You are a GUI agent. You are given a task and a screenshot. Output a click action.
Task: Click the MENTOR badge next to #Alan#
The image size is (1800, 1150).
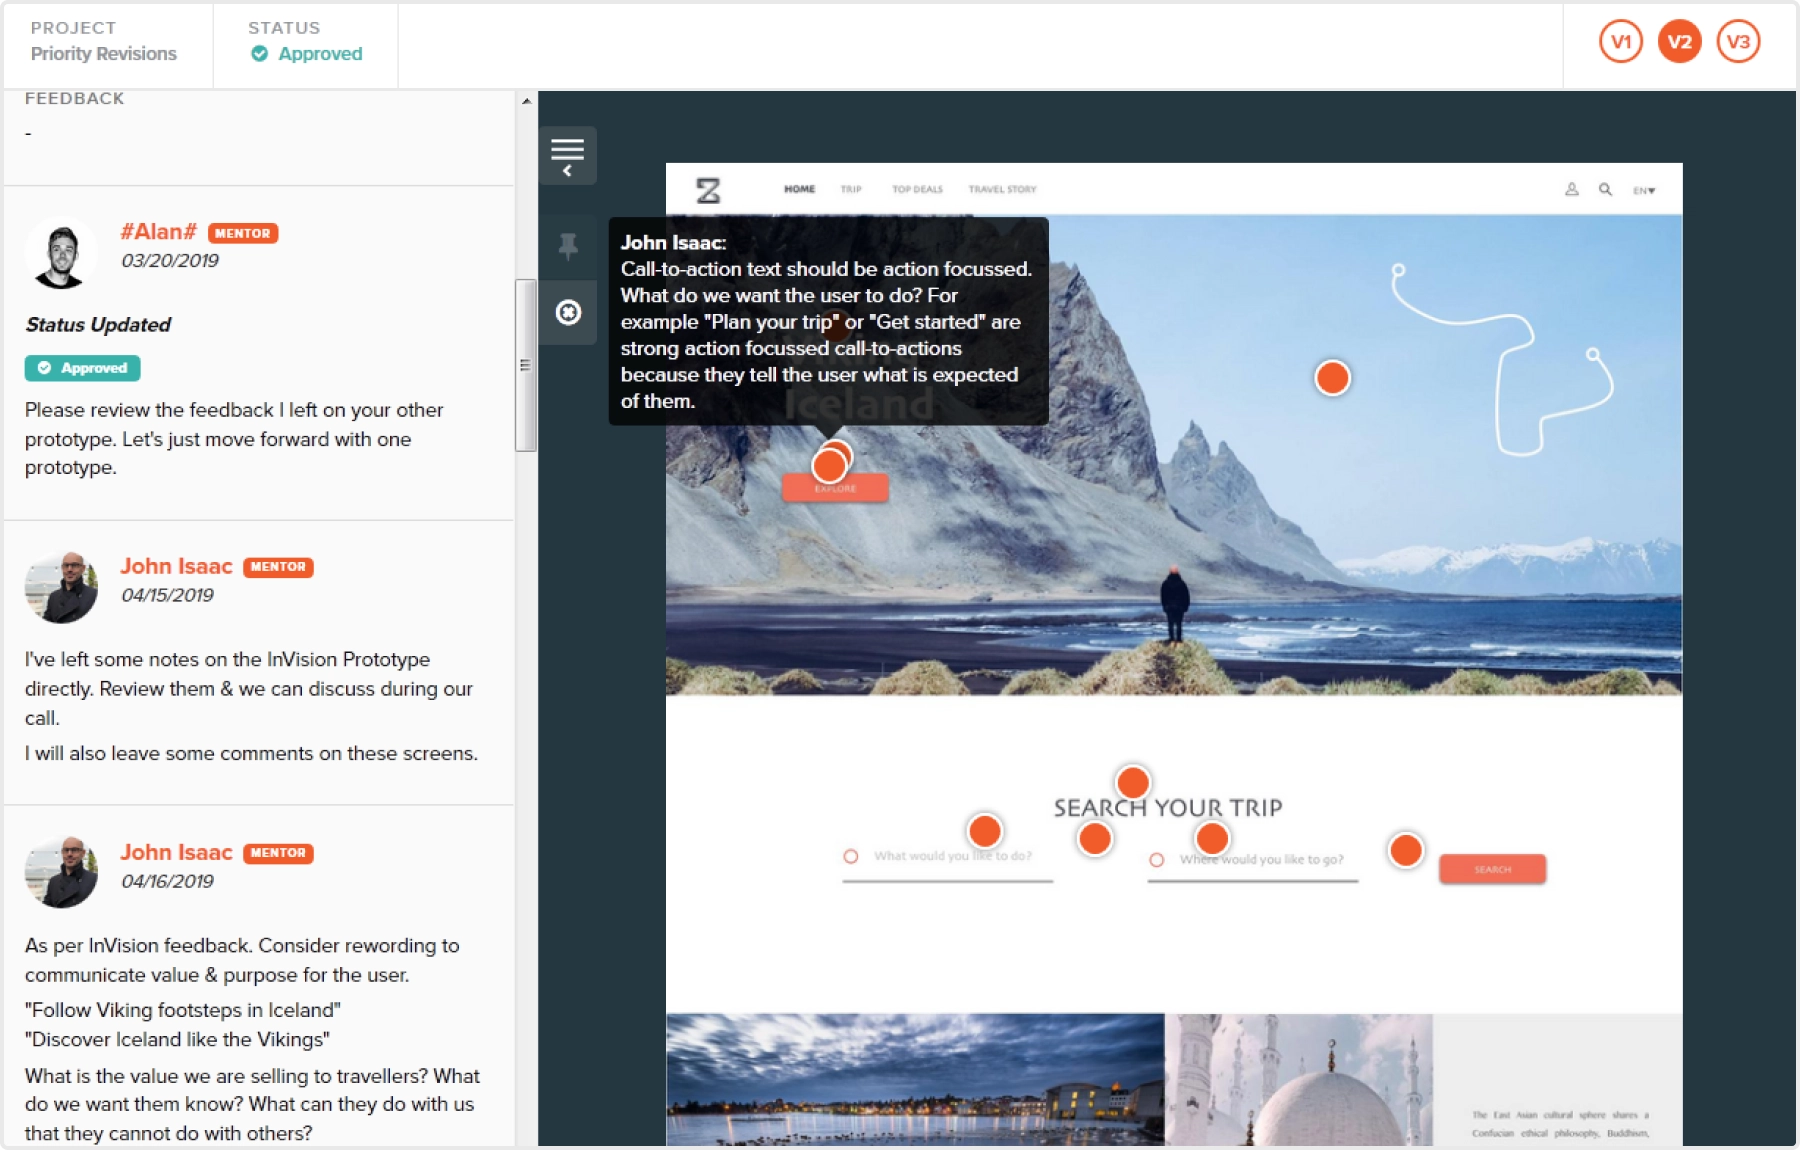coord(243,233)
